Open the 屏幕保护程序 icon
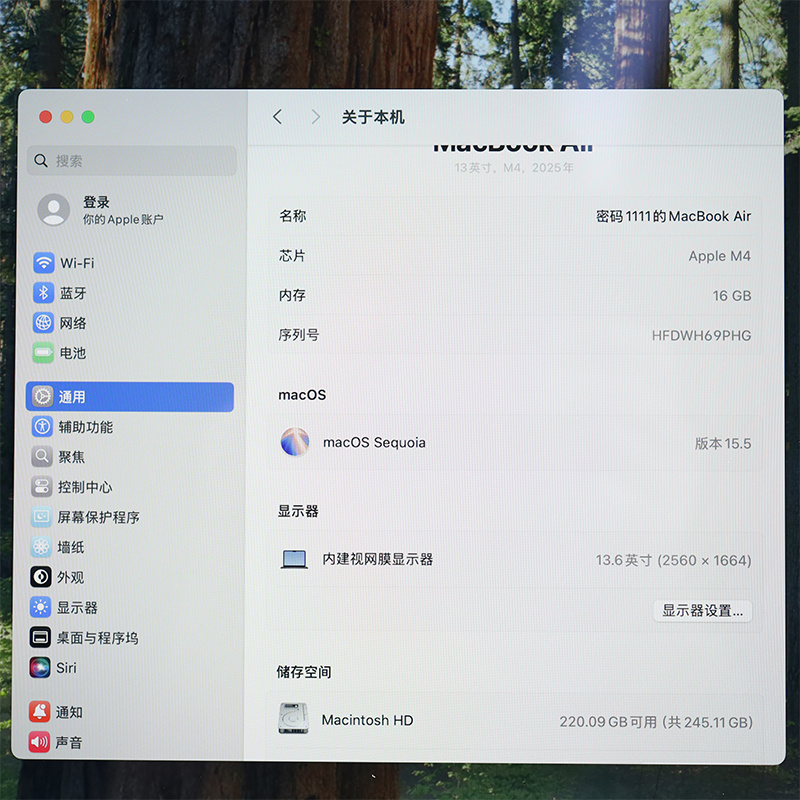This screenshot has width=800, height=800. tap(41, 517)
